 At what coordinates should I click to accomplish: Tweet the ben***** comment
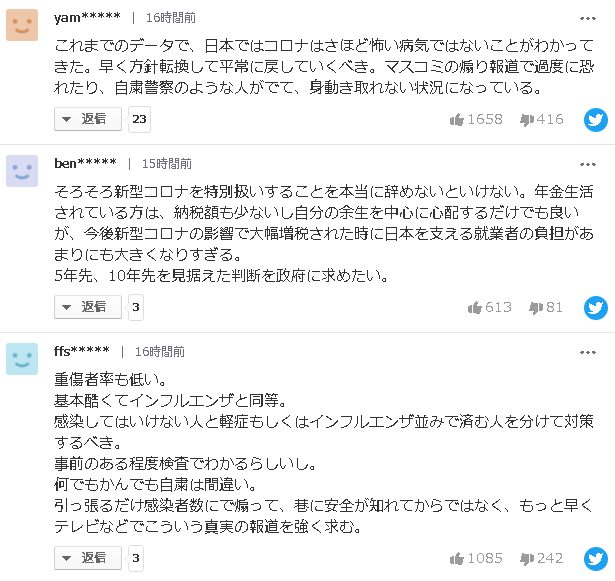click(595, 308)
